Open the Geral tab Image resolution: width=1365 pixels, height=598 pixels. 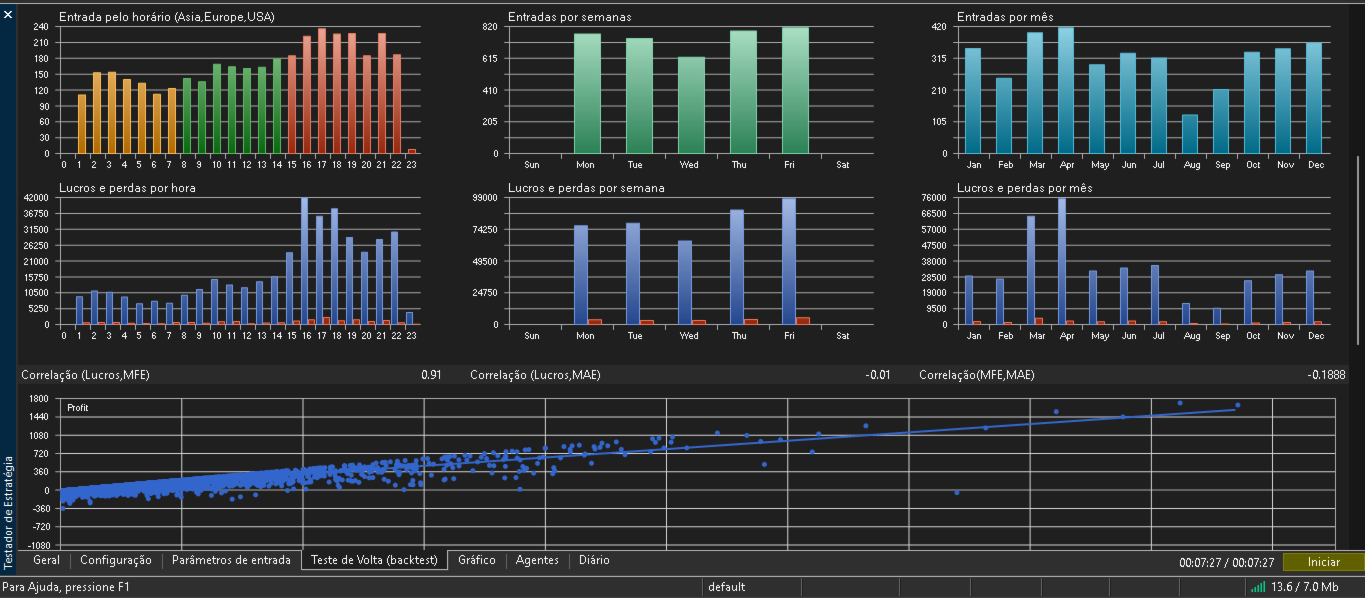(47, 561)
